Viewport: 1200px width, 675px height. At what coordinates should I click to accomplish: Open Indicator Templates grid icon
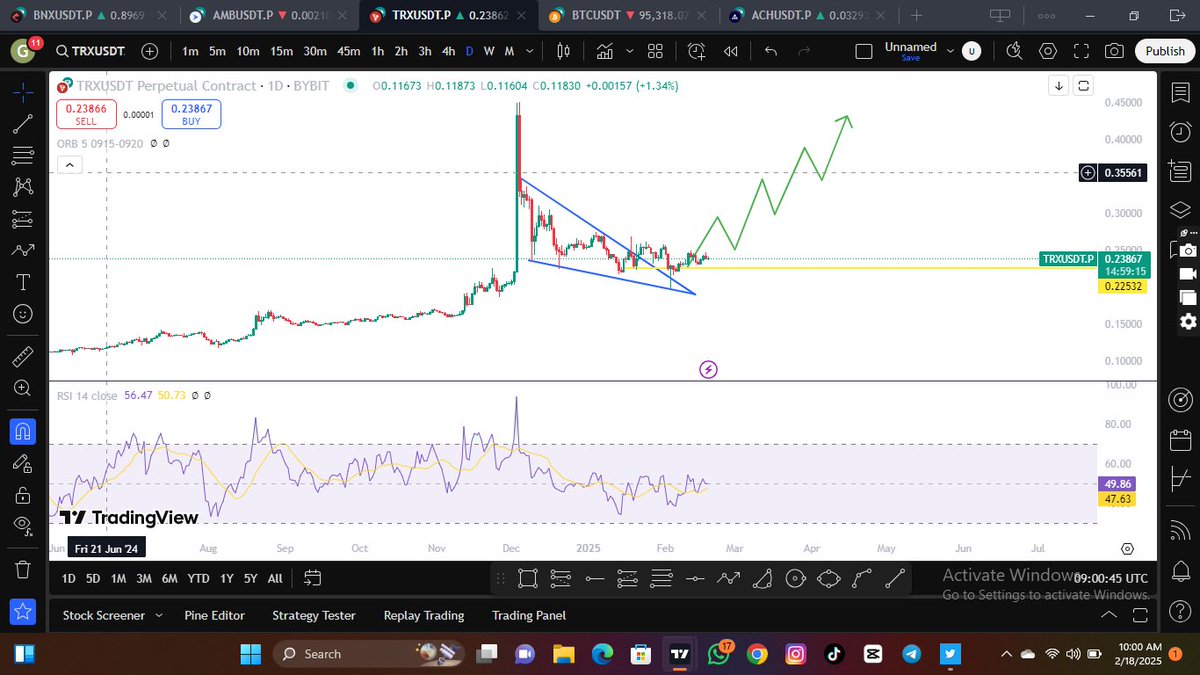coord(655,52)
